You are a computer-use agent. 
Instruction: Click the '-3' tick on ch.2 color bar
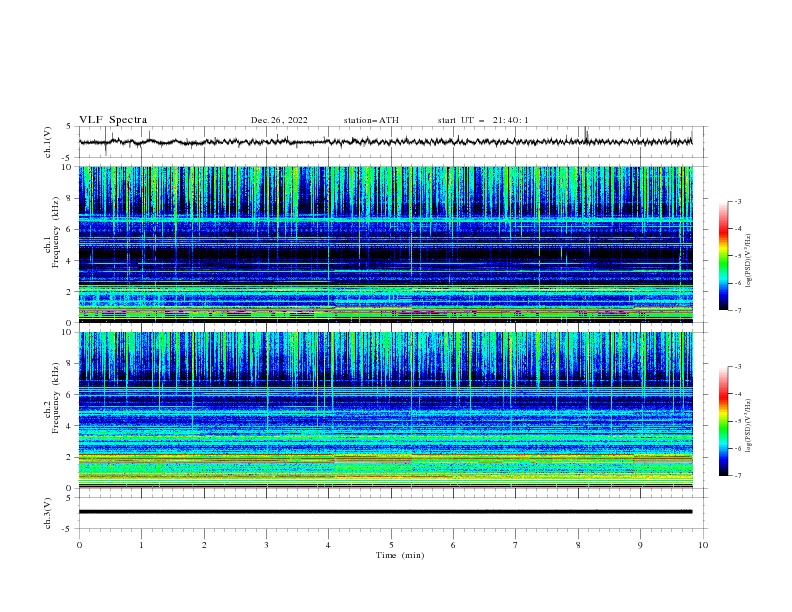738,367
